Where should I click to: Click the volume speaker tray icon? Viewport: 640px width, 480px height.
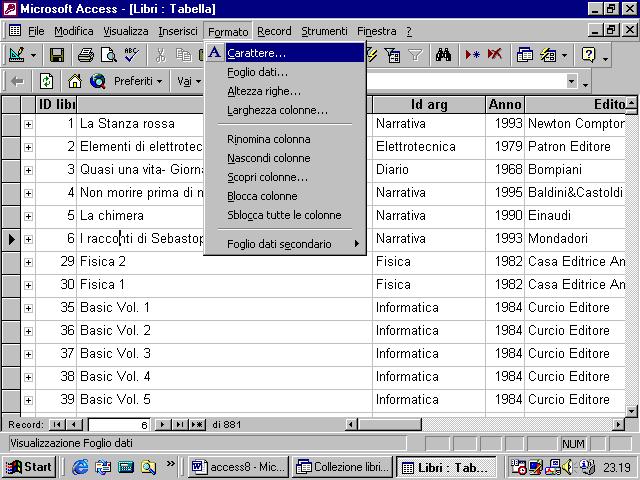(567, 467)
